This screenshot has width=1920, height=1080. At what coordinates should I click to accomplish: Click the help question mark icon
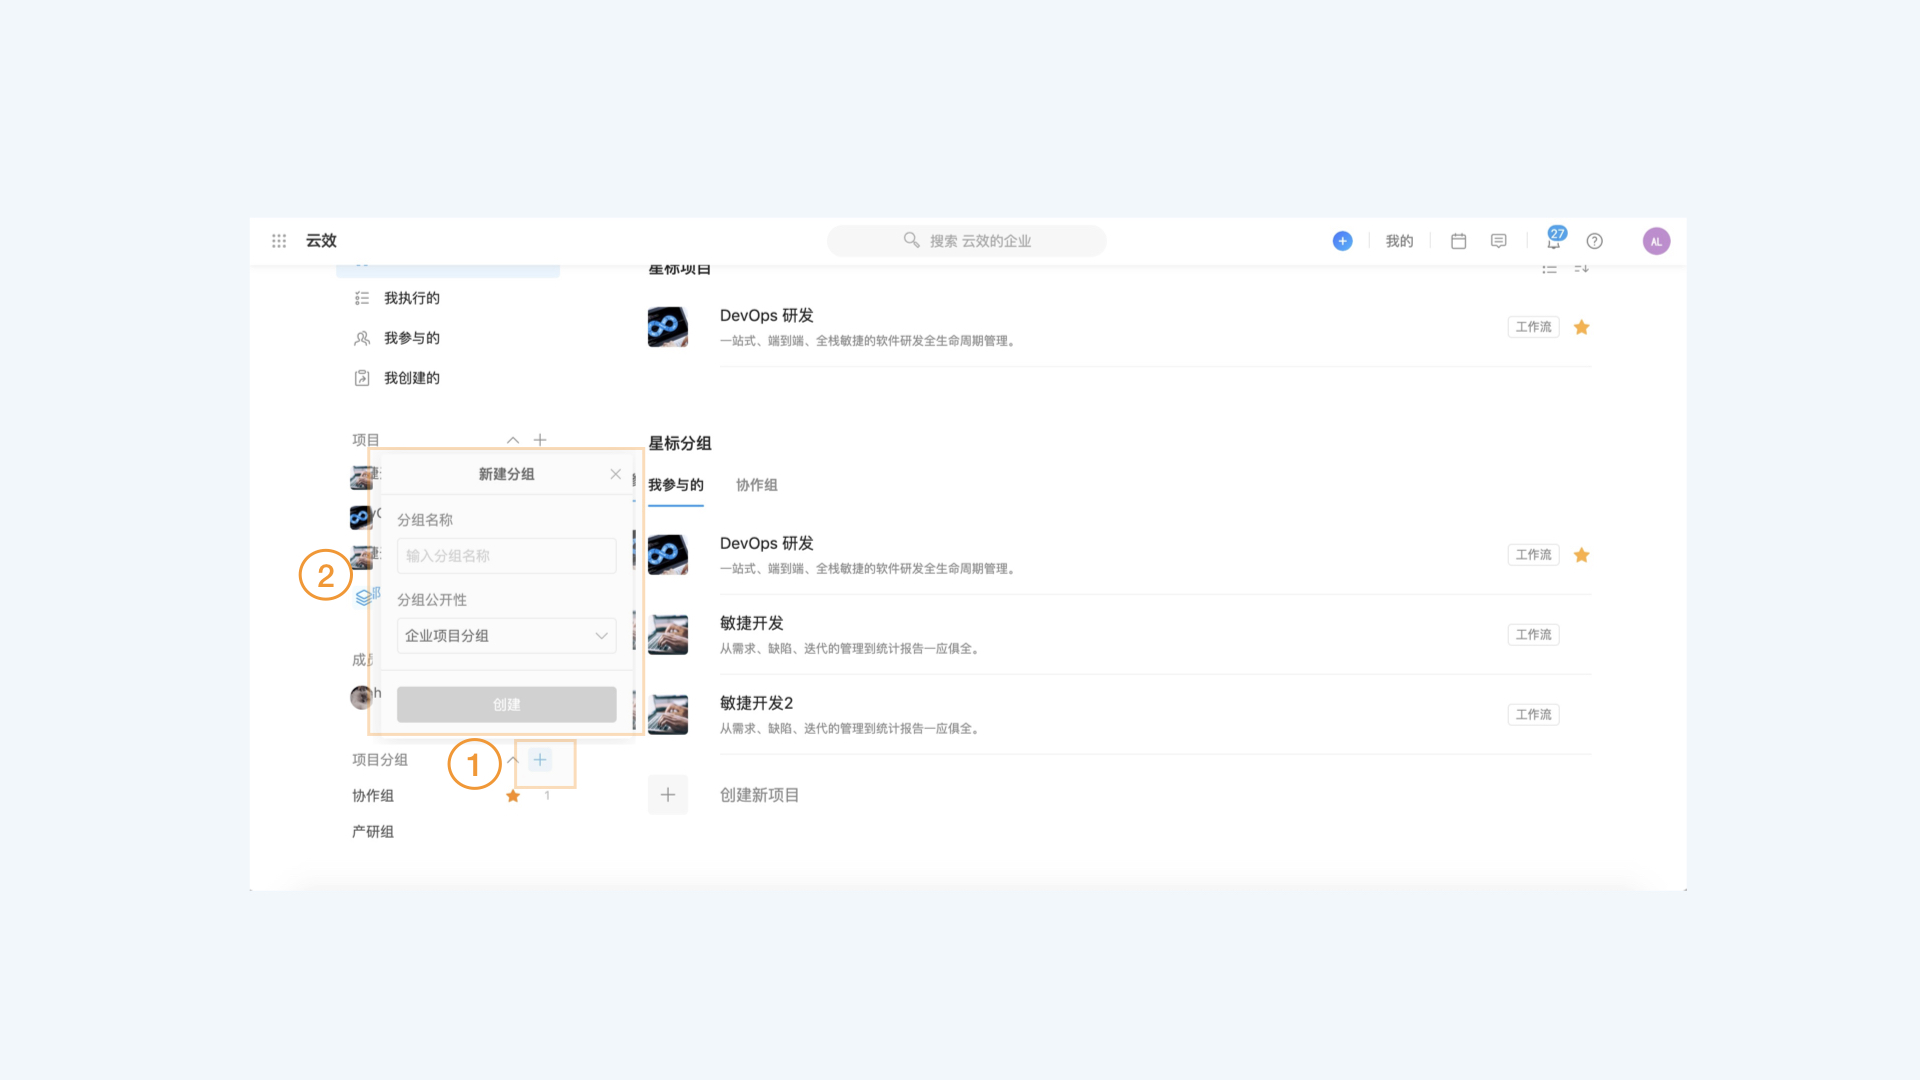click(x=1594, y=240)
